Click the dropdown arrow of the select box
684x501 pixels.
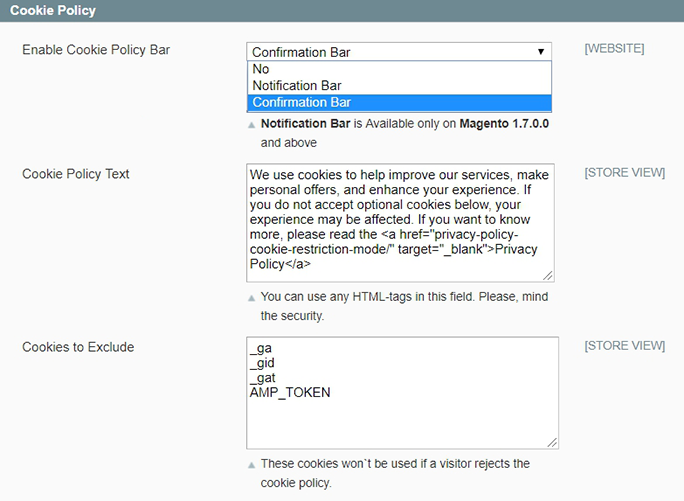coord(541,52)
